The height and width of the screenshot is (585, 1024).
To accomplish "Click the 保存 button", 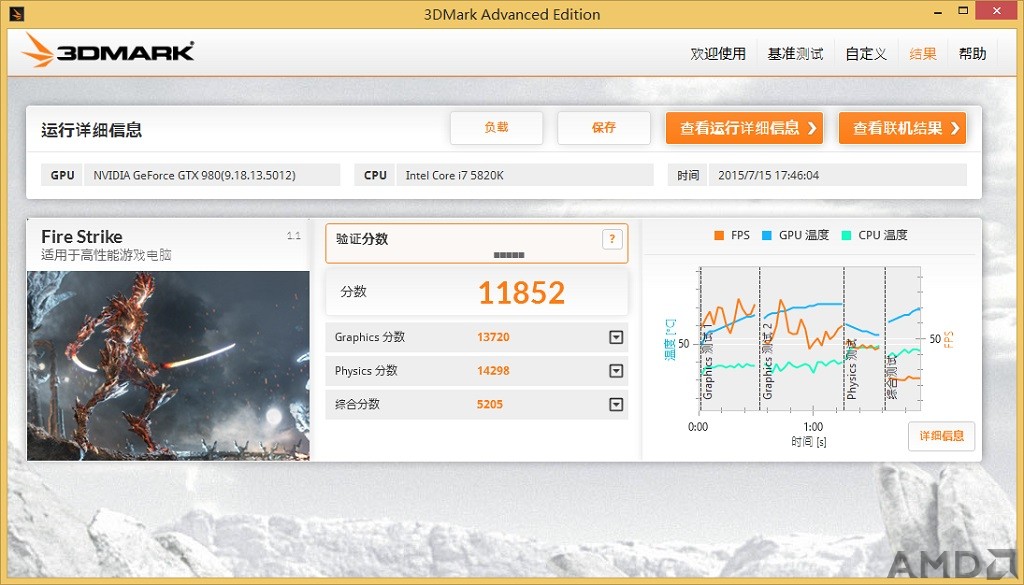I will [603, 128].
